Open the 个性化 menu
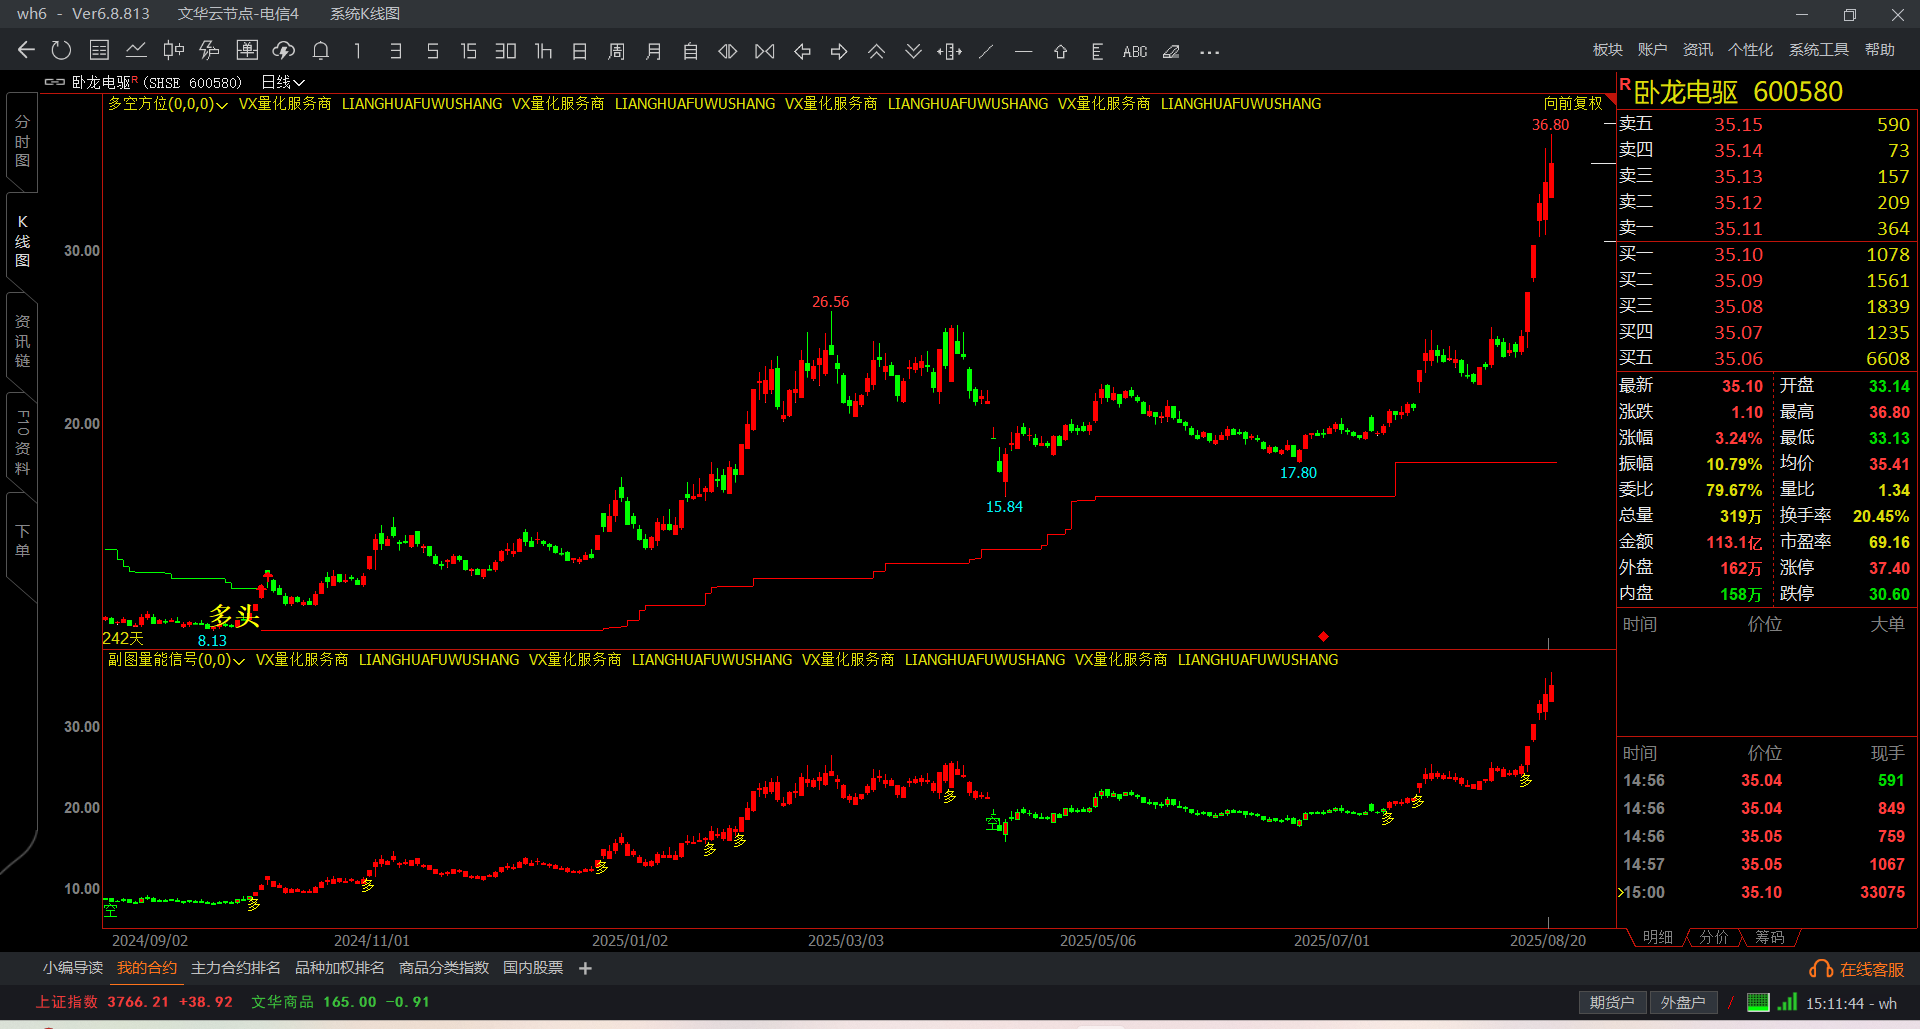The height and width of the screenshot is (1029, 1920). pyautogui.click(x=1751, y=50)
